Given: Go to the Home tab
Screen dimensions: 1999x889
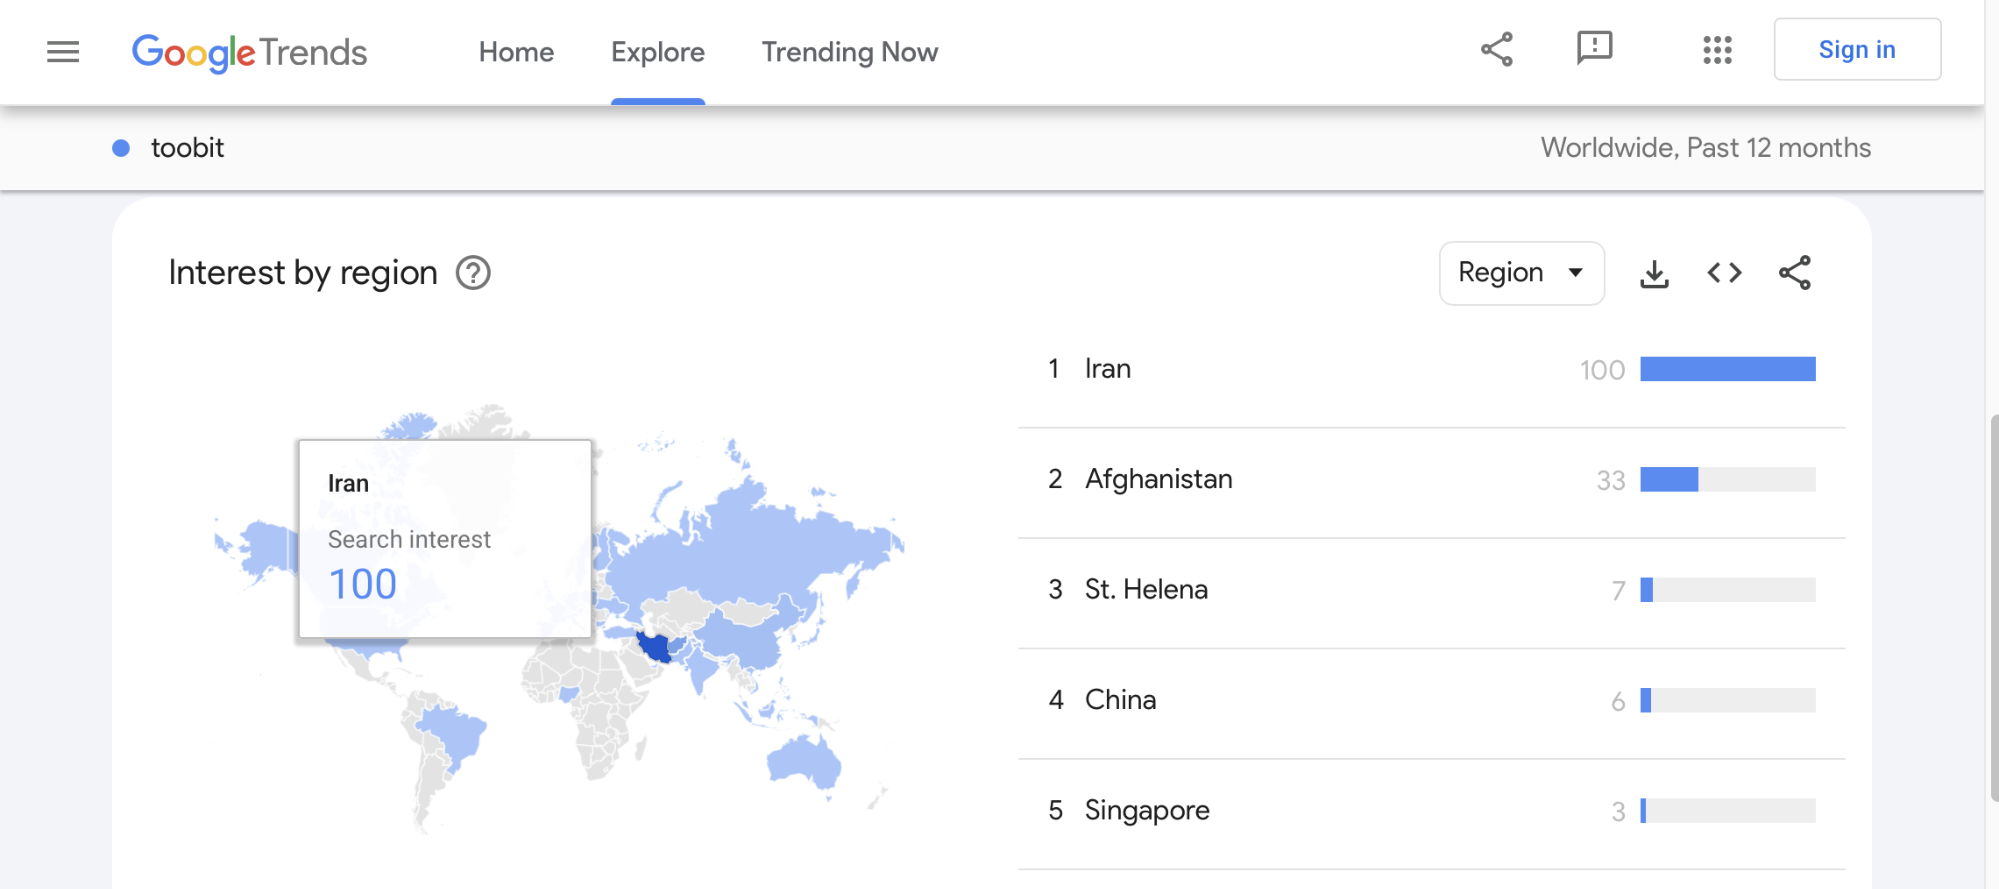Looking at the screenshot, I should point(516,52).
